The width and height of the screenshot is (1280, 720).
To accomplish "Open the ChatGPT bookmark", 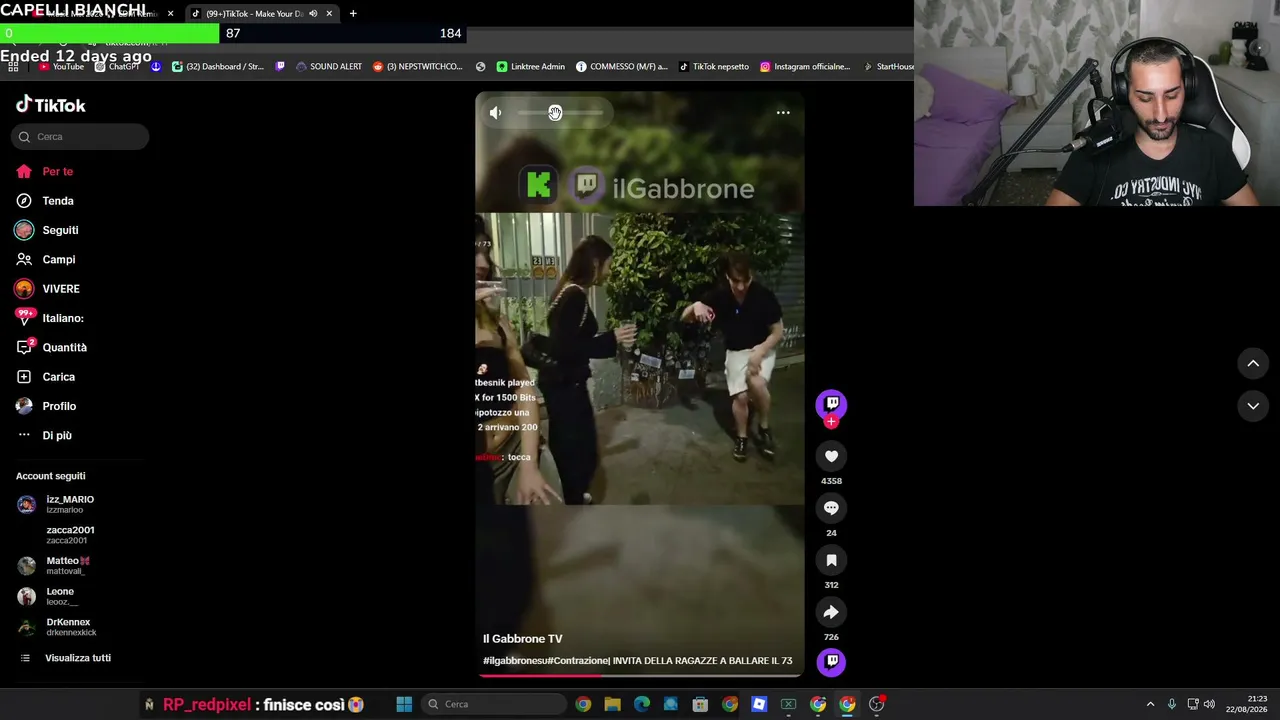I will click(117, 67).
